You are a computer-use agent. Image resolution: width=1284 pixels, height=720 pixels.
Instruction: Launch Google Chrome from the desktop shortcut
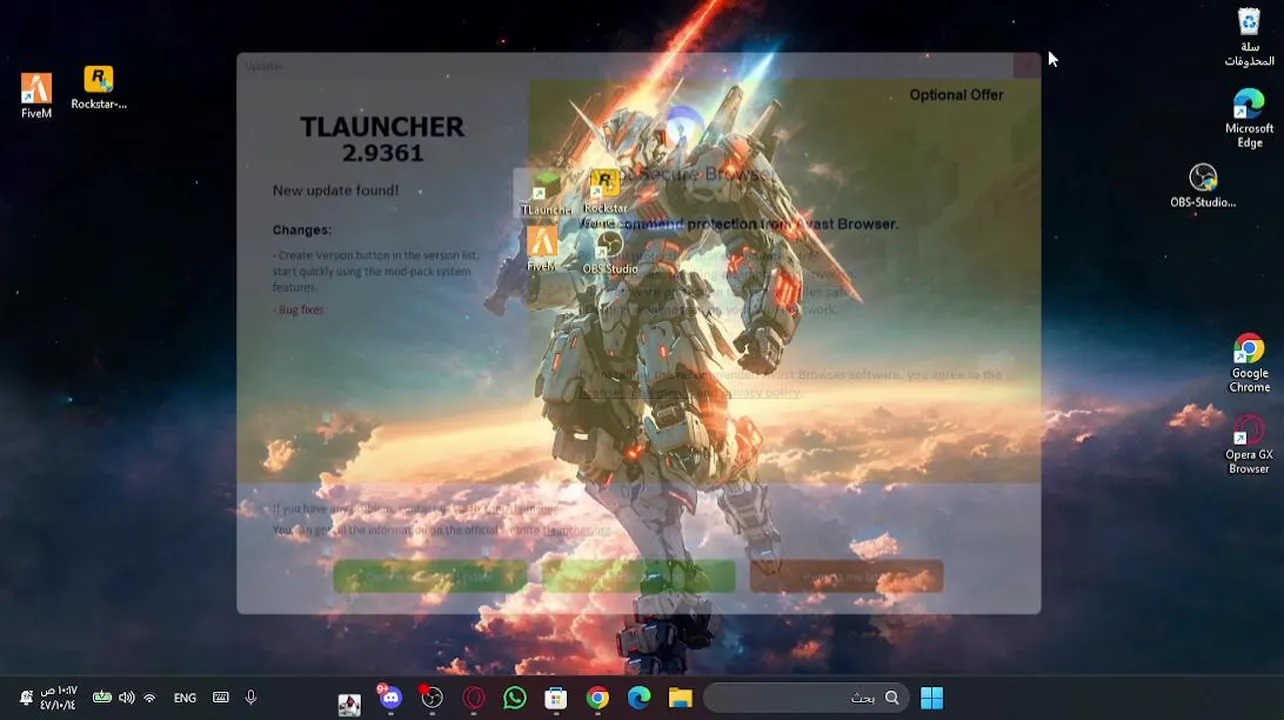coord(1249,363)
